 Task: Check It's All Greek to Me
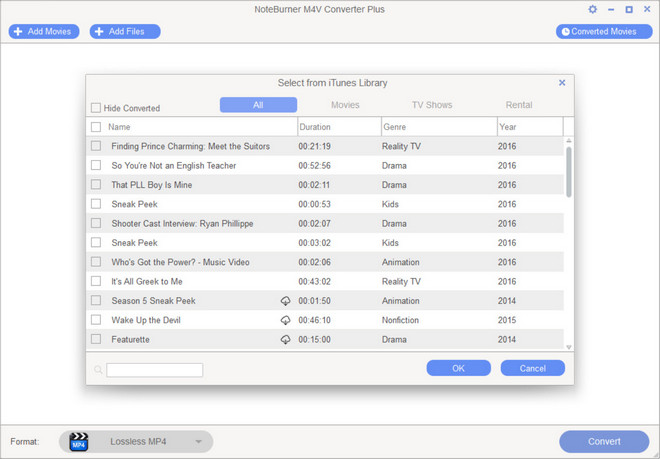(x=96, y=281)
